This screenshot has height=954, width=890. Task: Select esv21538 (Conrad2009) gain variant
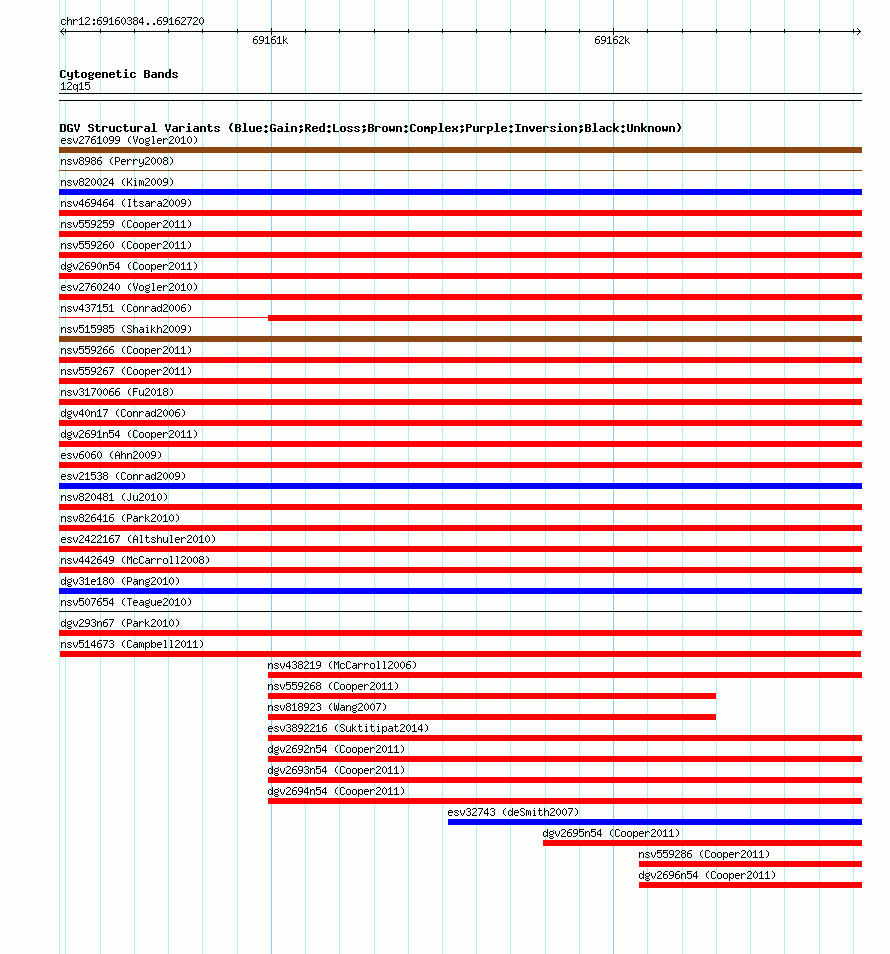click(123, 476)
